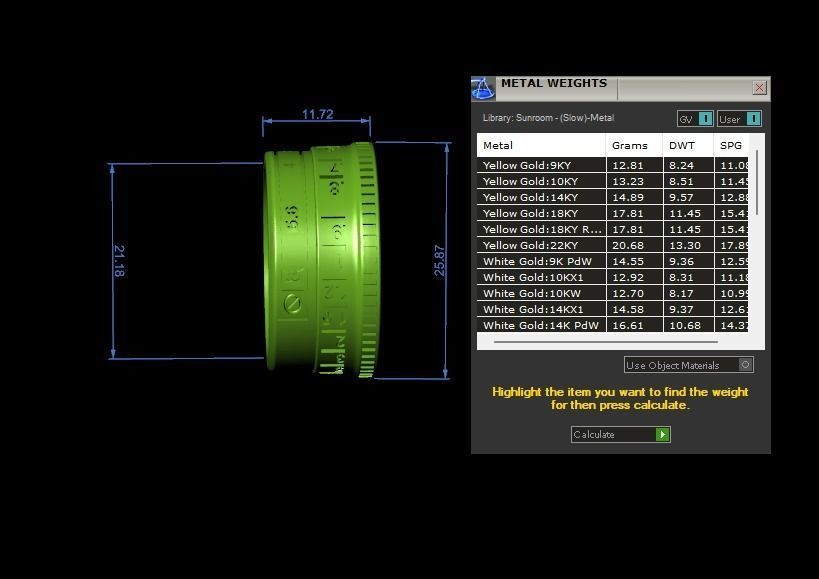Select the Yellow Gold:14KY row
The height and width of the screenshot is (579, 819).
pyautogui.click(x=612, y=197)
